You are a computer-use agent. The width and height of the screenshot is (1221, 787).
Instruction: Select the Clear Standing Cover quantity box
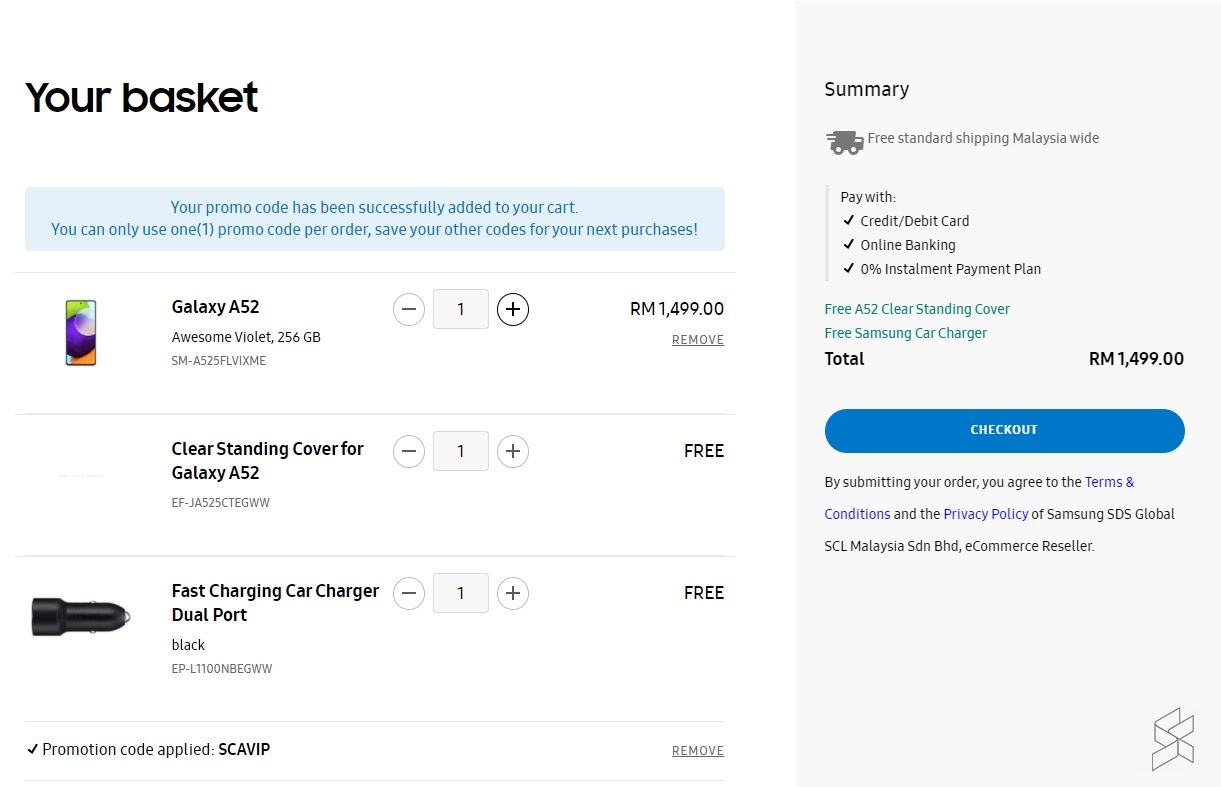coord(460,451)
